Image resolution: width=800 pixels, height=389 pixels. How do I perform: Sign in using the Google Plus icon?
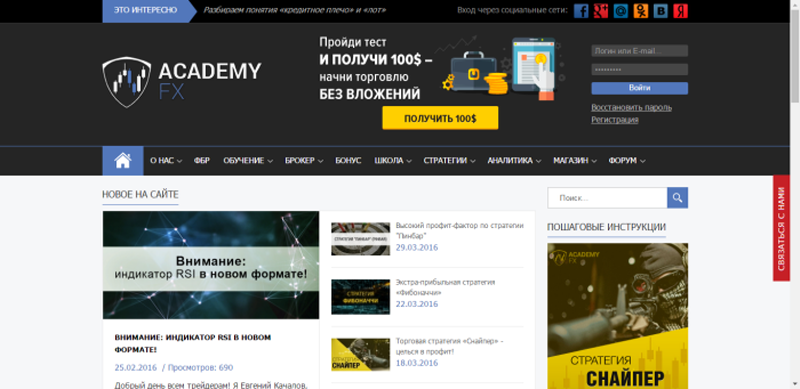tap(601, 11)
